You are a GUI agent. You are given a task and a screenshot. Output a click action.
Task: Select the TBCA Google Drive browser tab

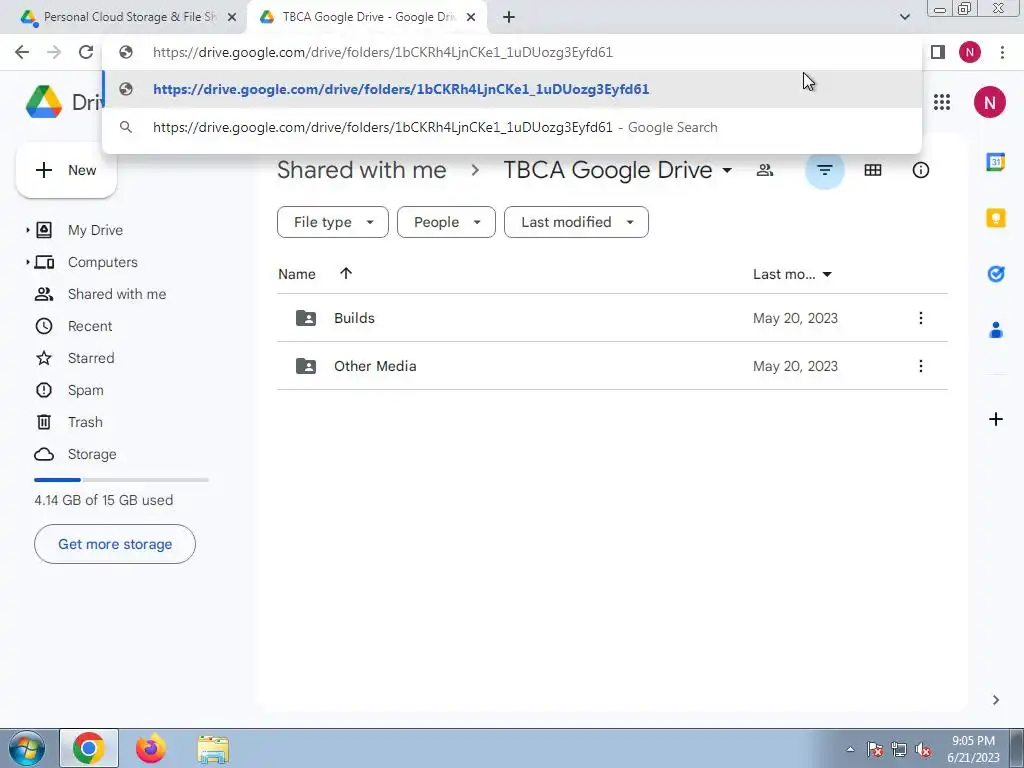click(366, 17)
